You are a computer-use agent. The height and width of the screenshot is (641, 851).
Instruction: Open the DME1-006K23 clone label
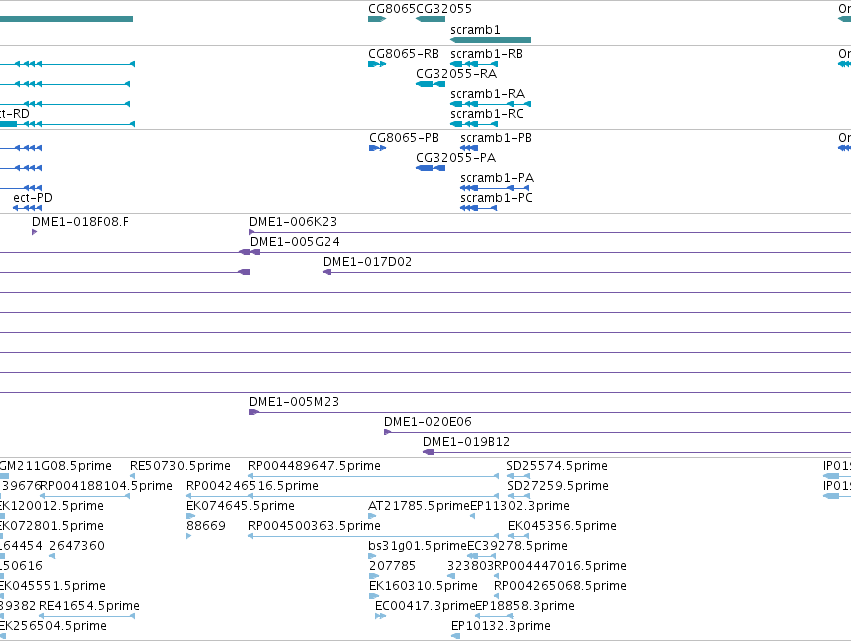[293, 222]
